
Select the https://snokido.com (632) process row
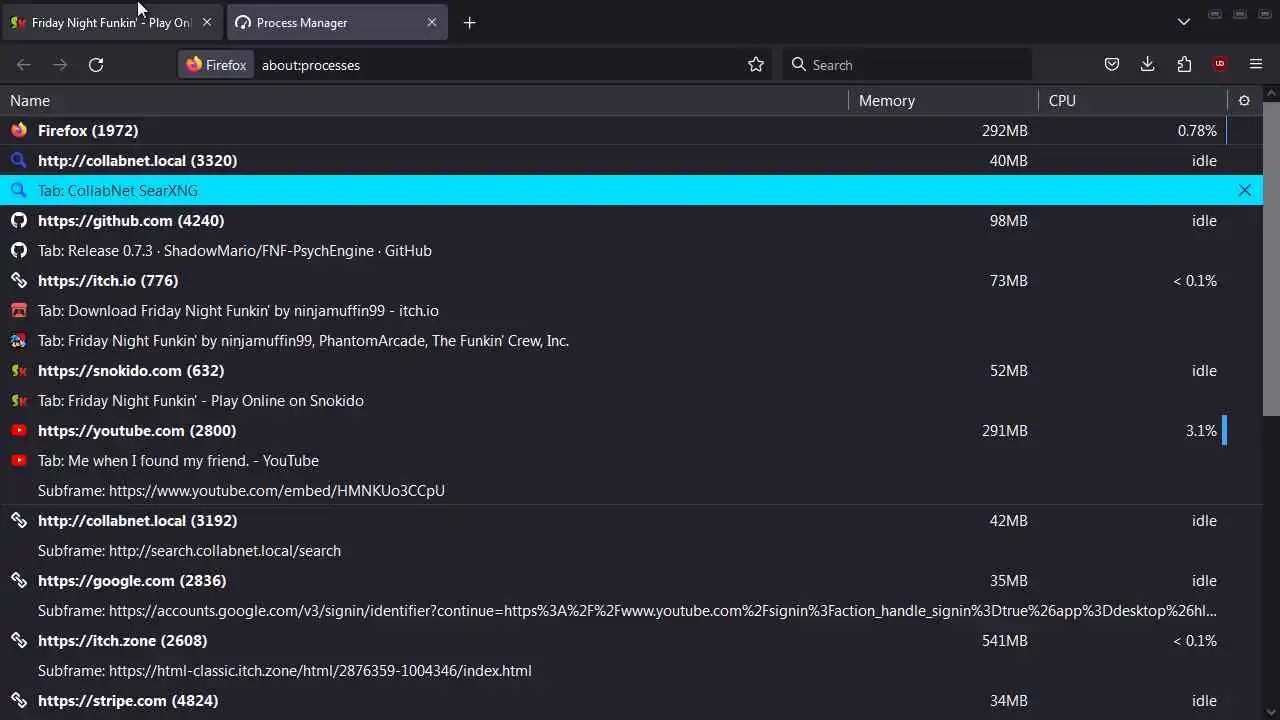click(x=631, y=370)
